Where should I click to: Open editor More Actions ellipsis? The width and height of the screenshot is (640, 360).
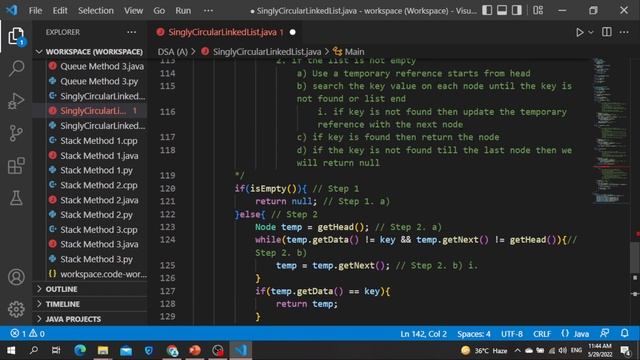pos(624,32)
